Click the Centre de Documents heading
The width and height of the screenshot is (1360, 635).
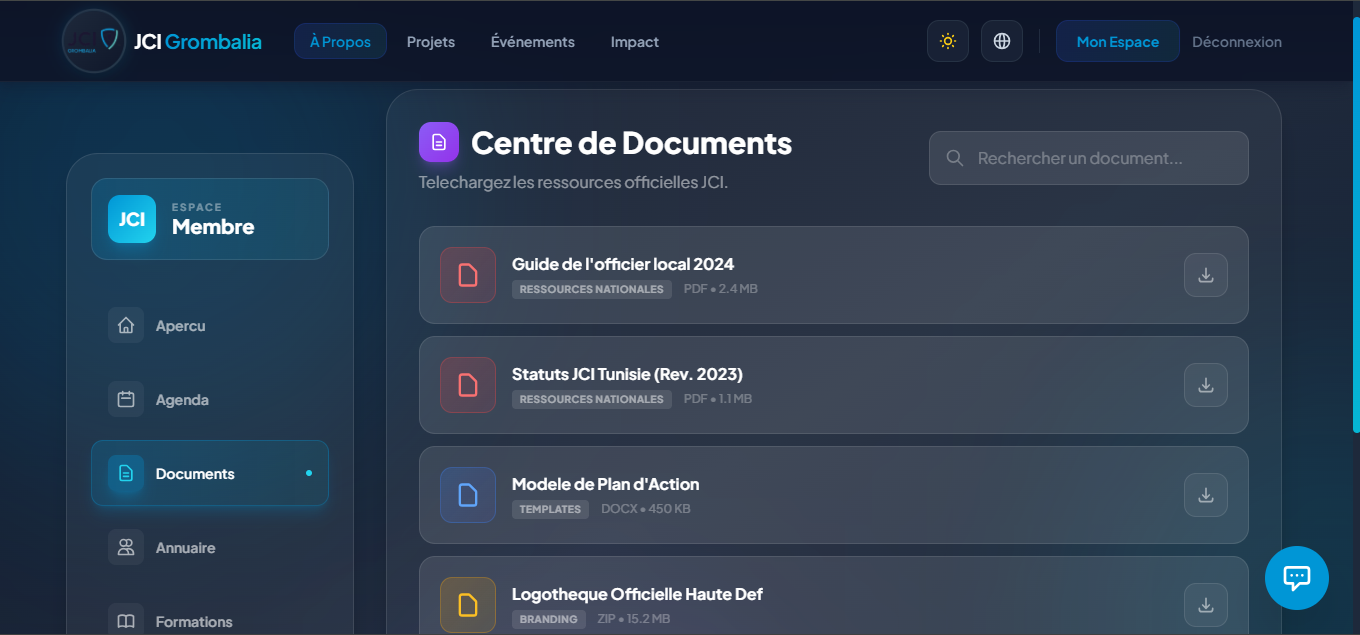(632, 143)
